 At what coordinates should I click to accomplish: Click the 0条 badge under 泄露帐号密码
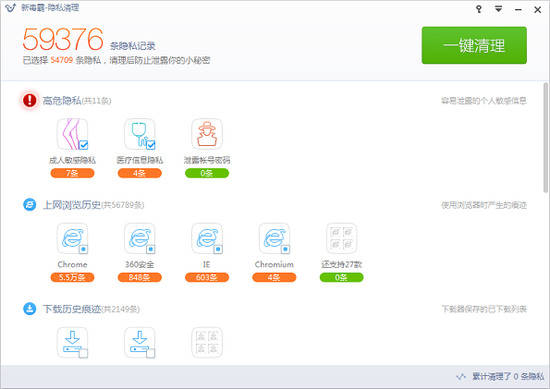click(x=207, y=173)
